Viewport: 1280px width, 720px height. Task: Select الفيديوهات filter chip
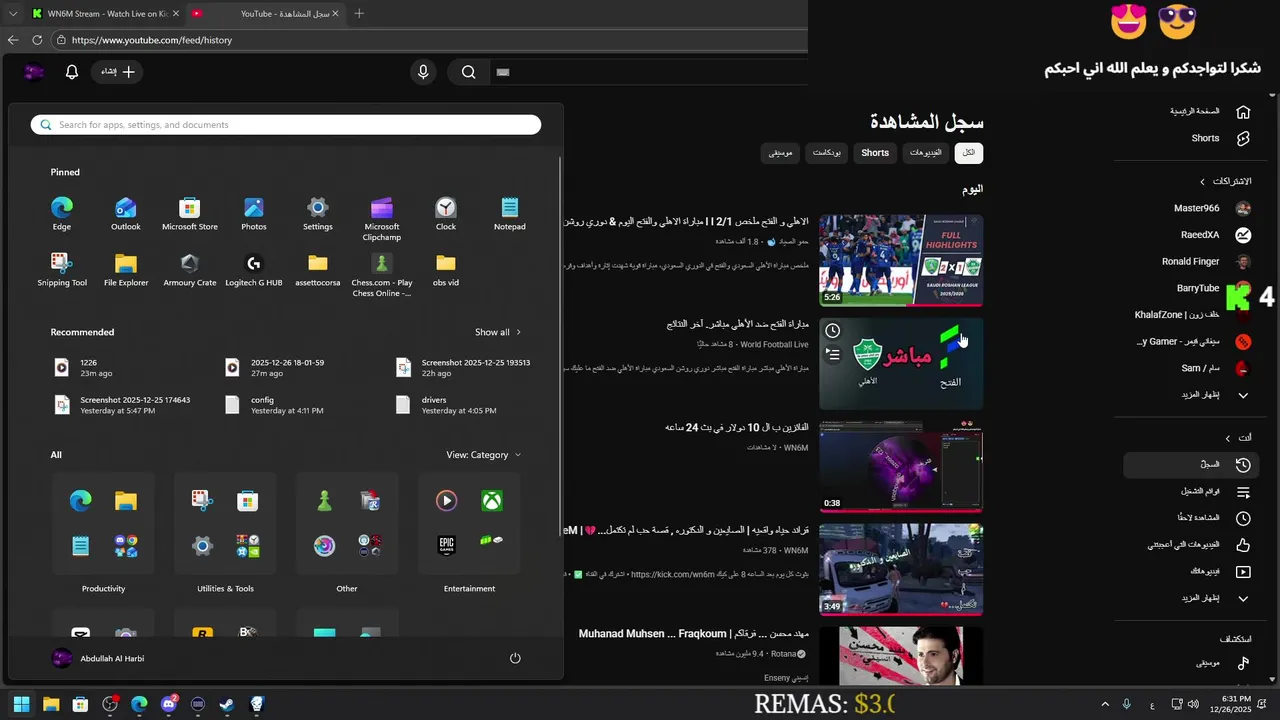tap(926, 153)
